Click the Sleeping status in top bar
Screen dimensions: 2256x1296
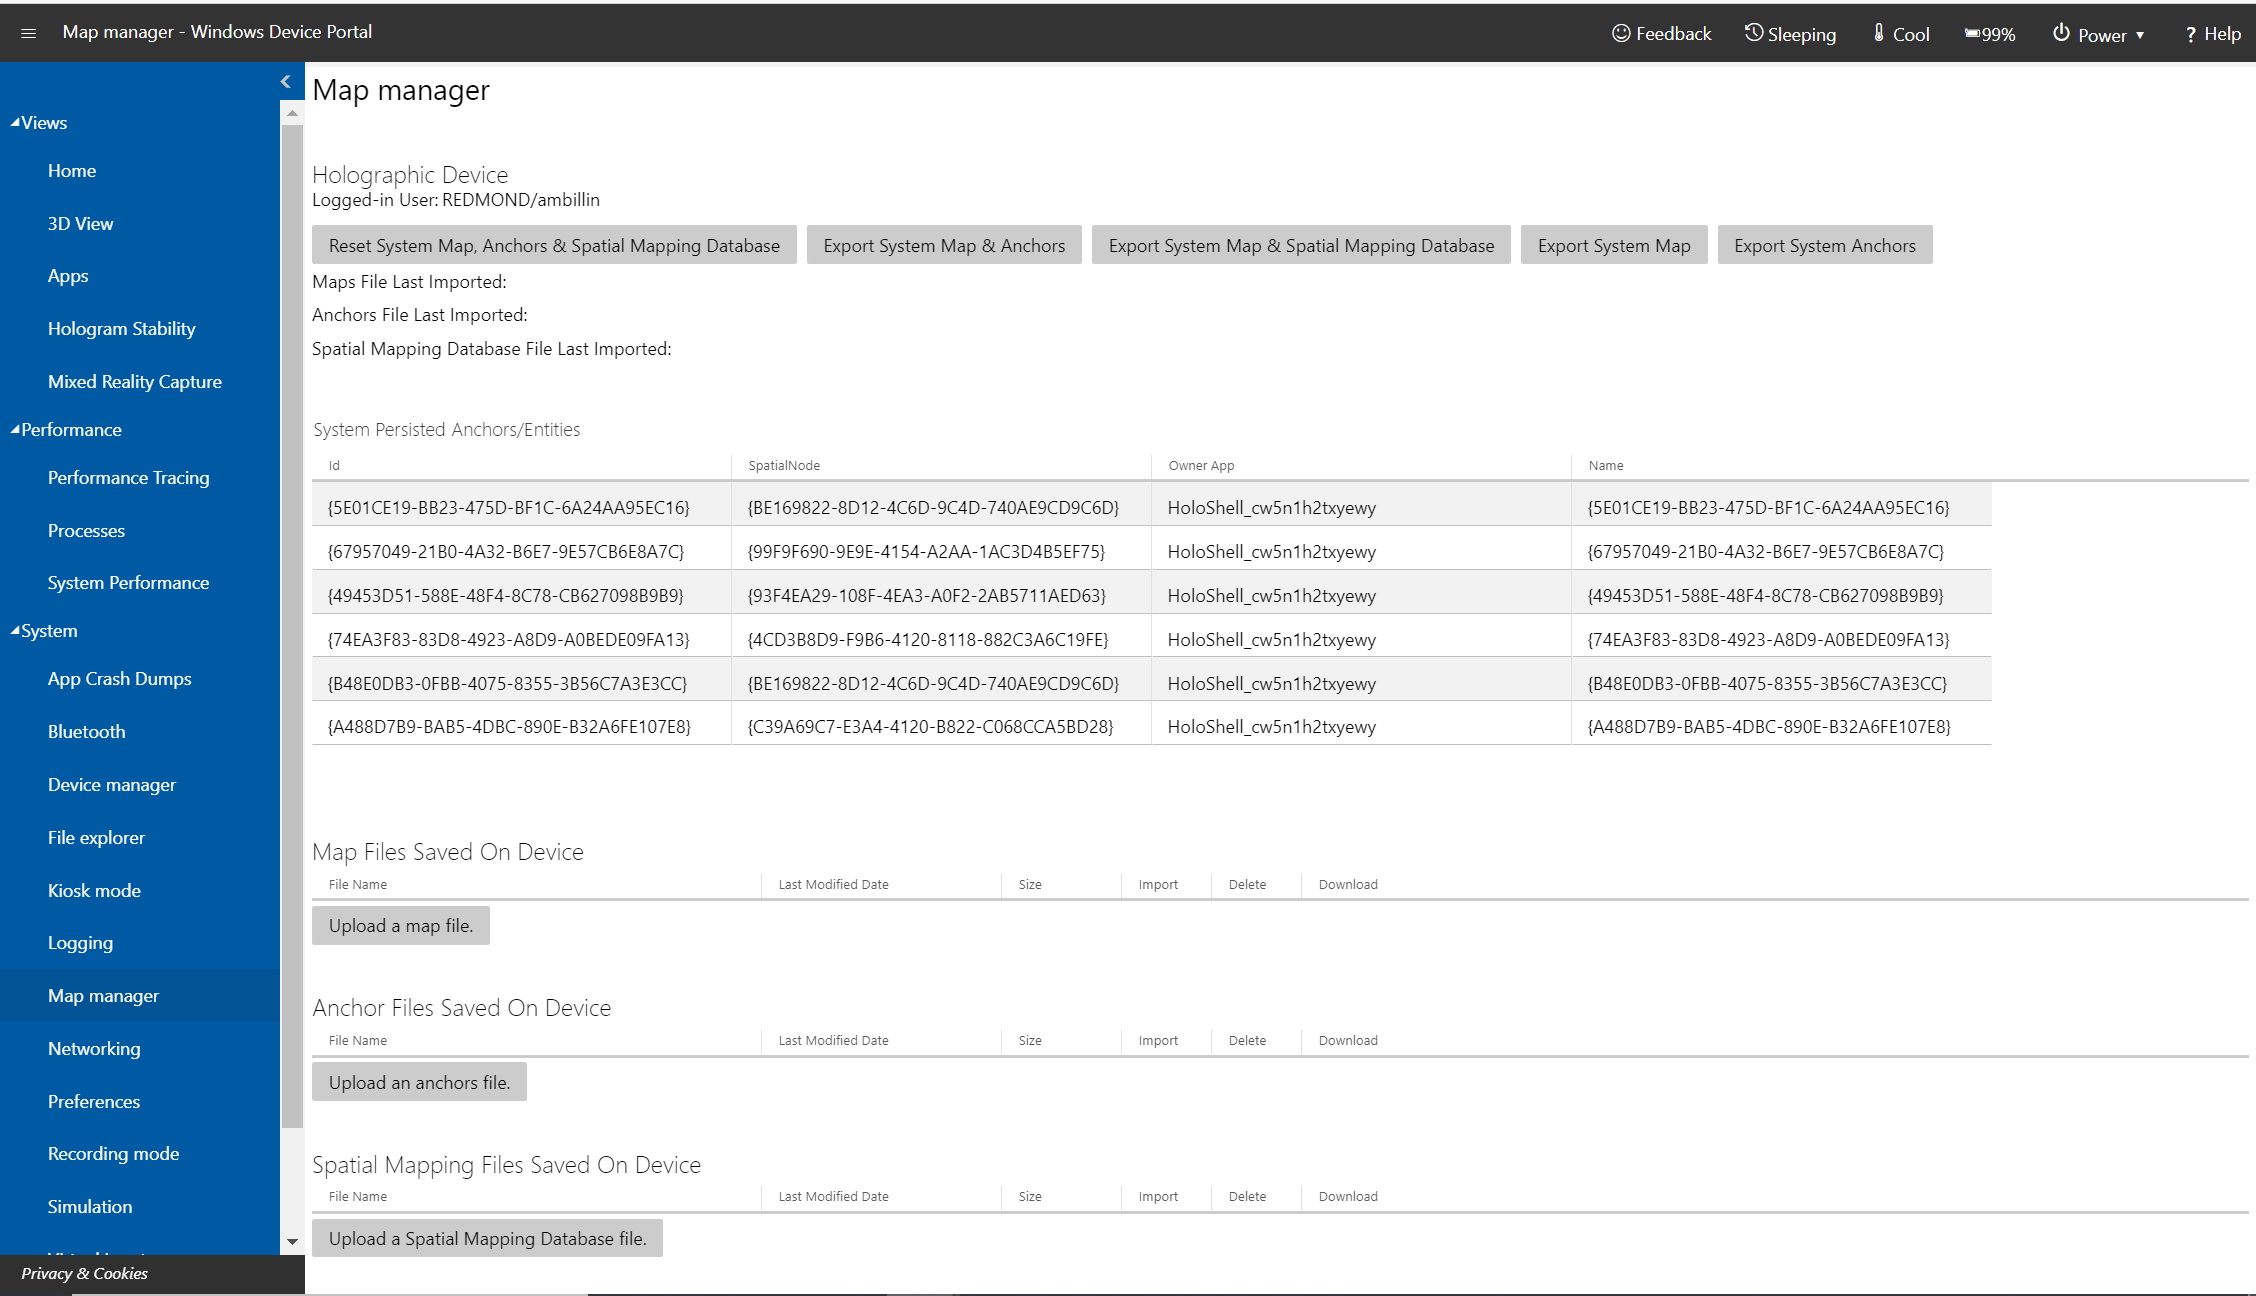[1790, 31]
